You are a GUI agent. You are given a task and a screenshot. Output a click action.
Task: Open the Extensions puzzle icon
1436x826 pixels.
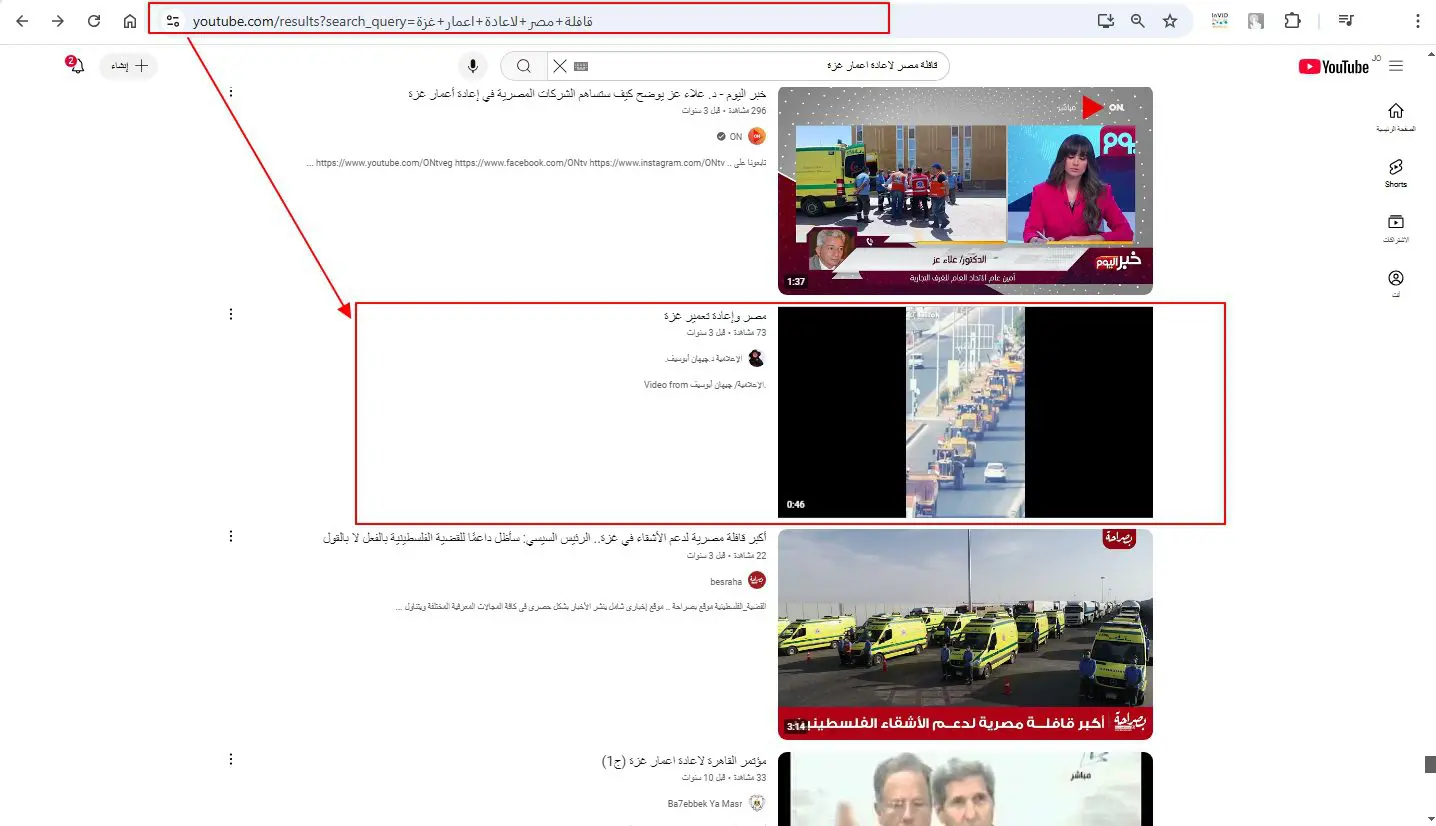point(1293,20)
